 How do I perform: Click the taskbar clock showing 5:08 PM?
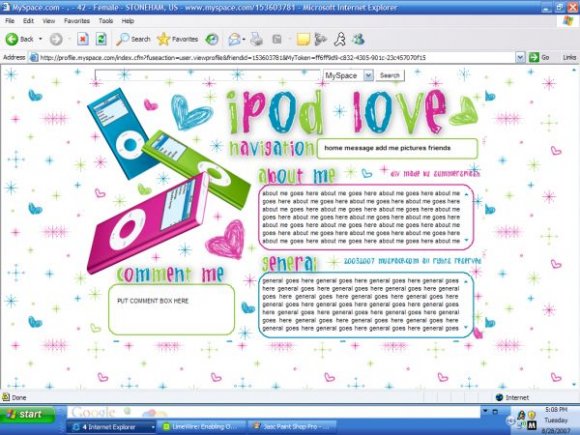(556, 409)
